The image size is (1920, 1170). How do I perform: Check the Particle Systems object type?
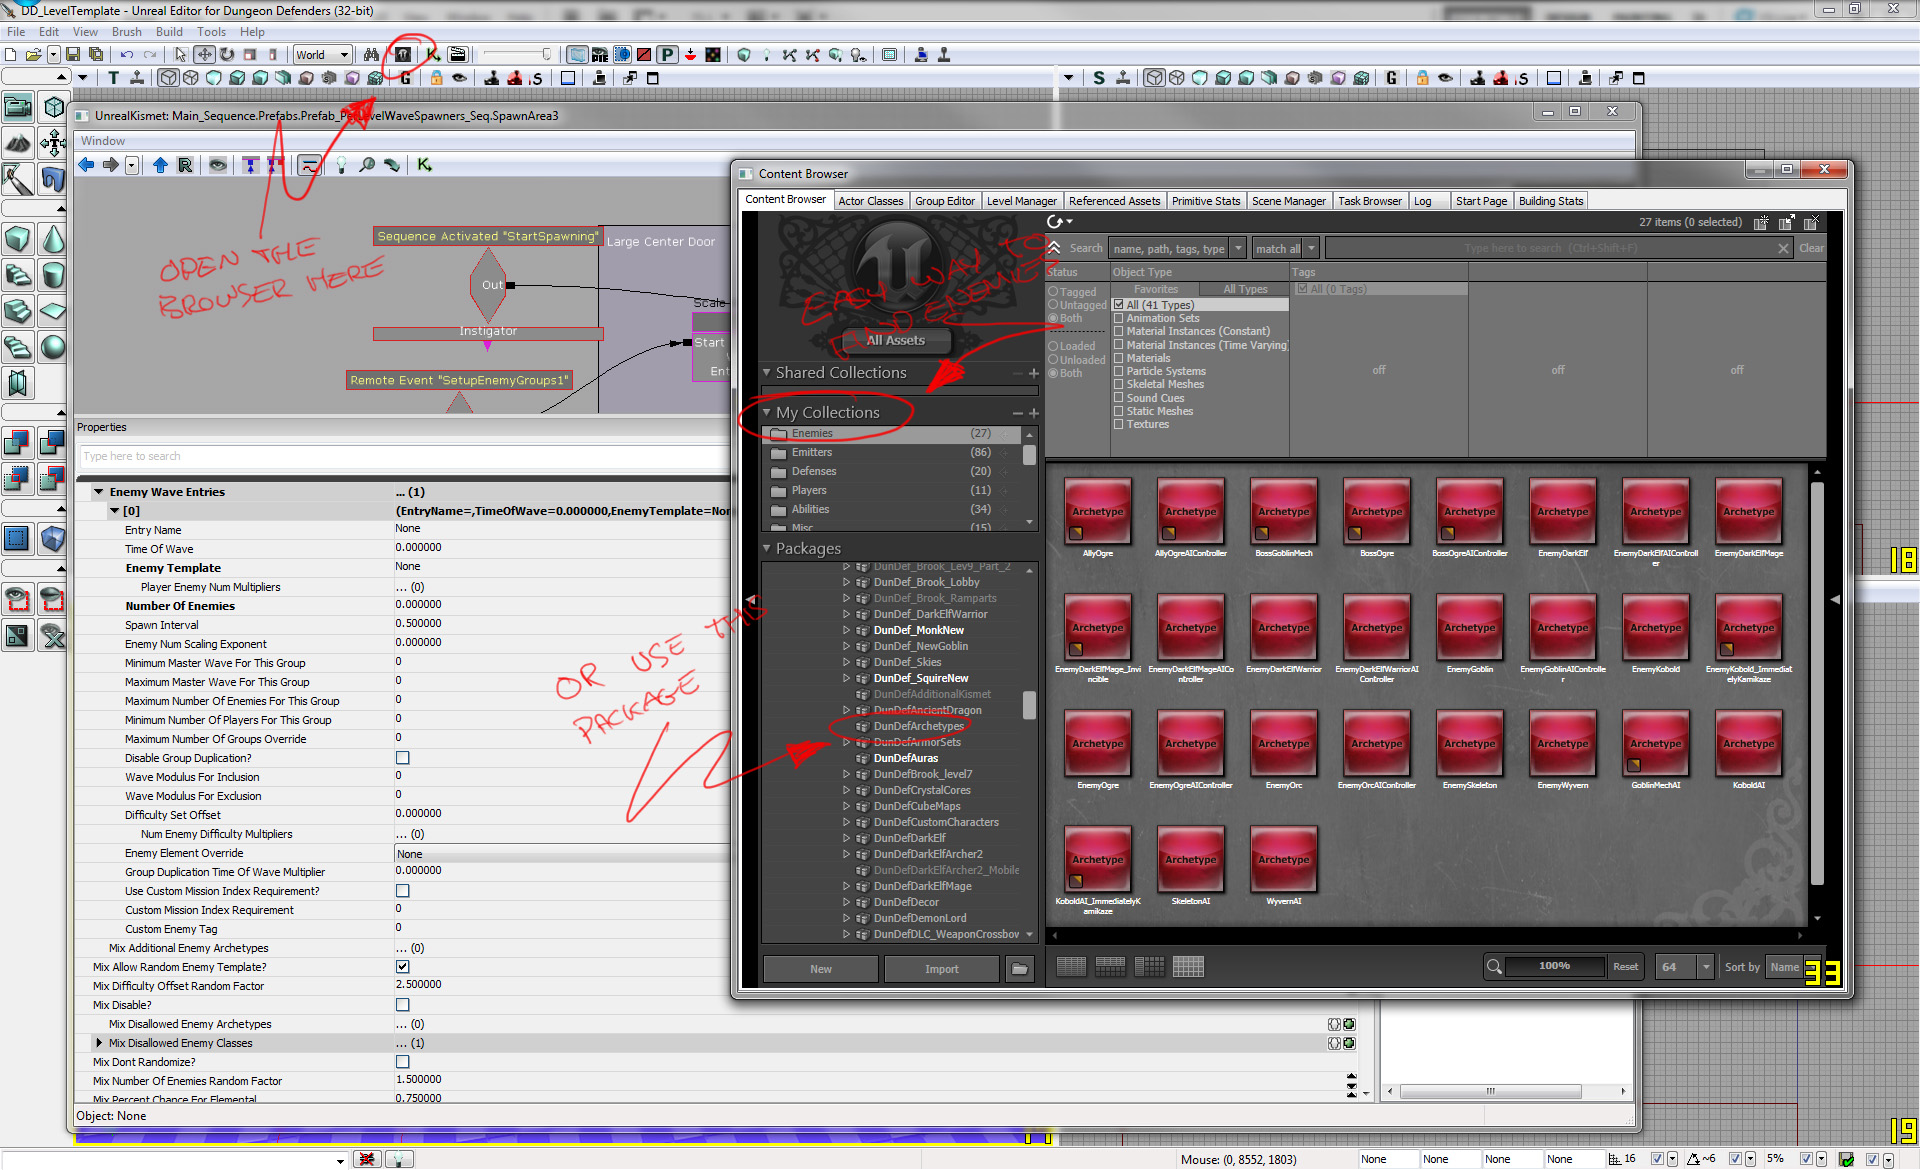coord(1119,371)
